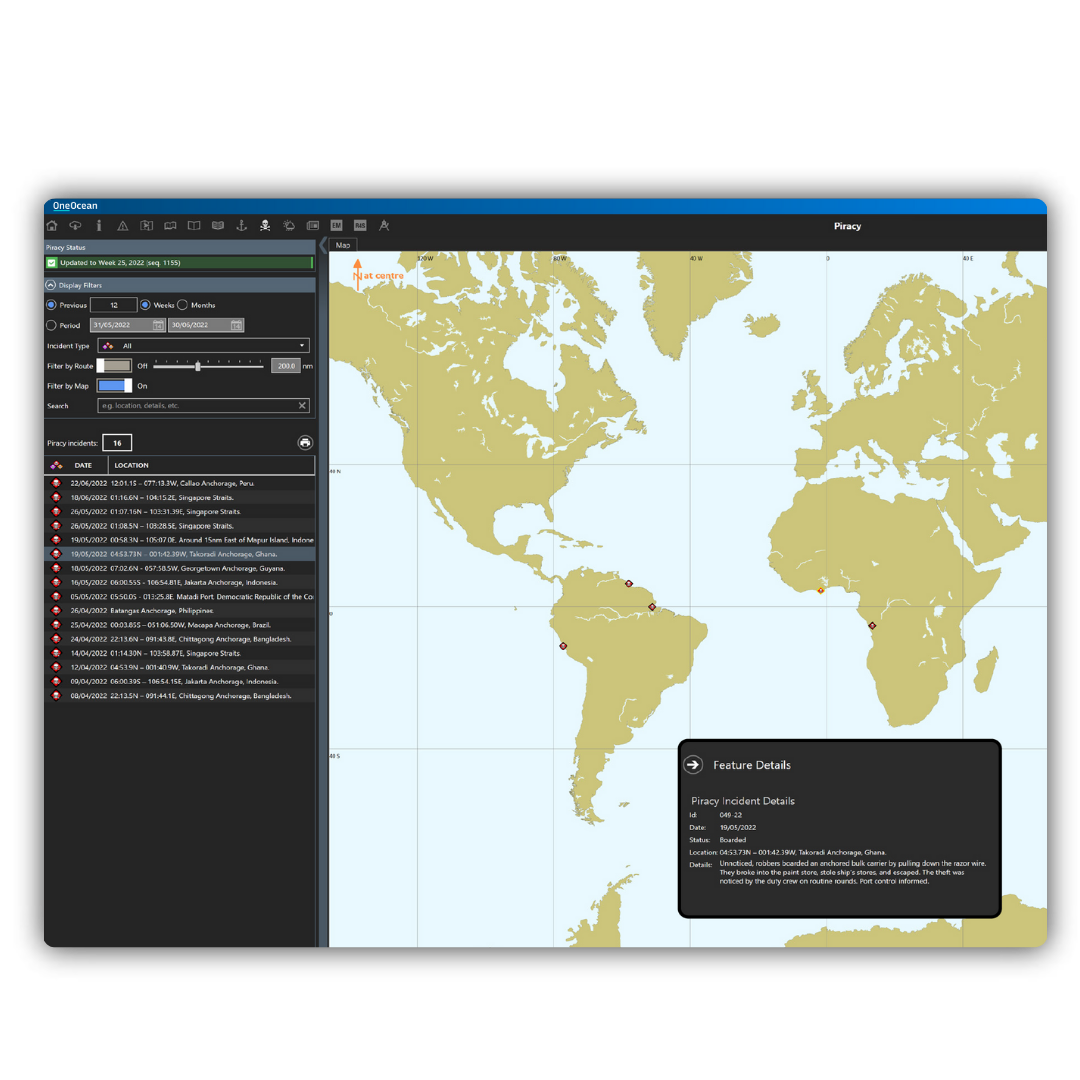Open the Incident Type dropdown
The height and width of the screenshot is (1080, 1080).
203,346
